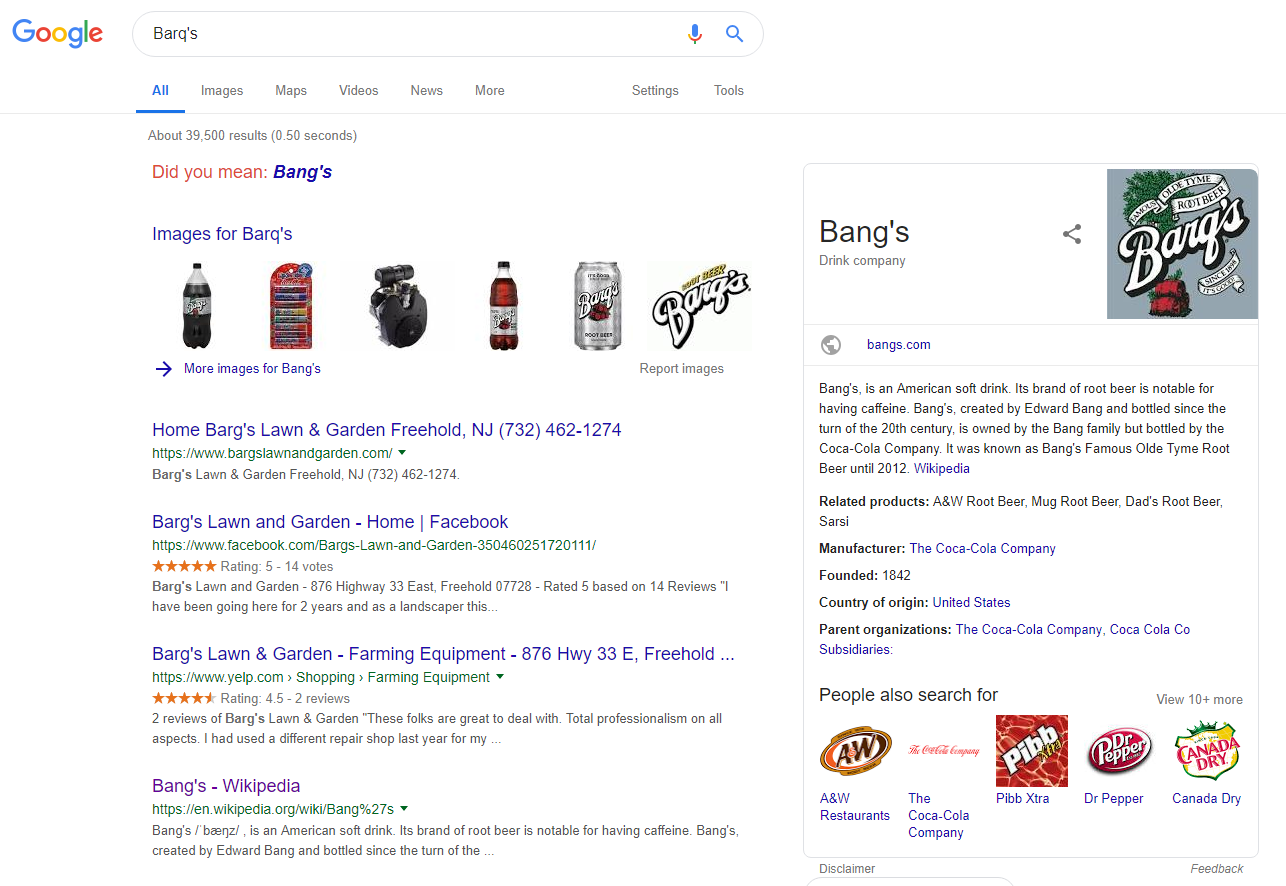Click the Dr Pepper text link

tap(1114, 799)
